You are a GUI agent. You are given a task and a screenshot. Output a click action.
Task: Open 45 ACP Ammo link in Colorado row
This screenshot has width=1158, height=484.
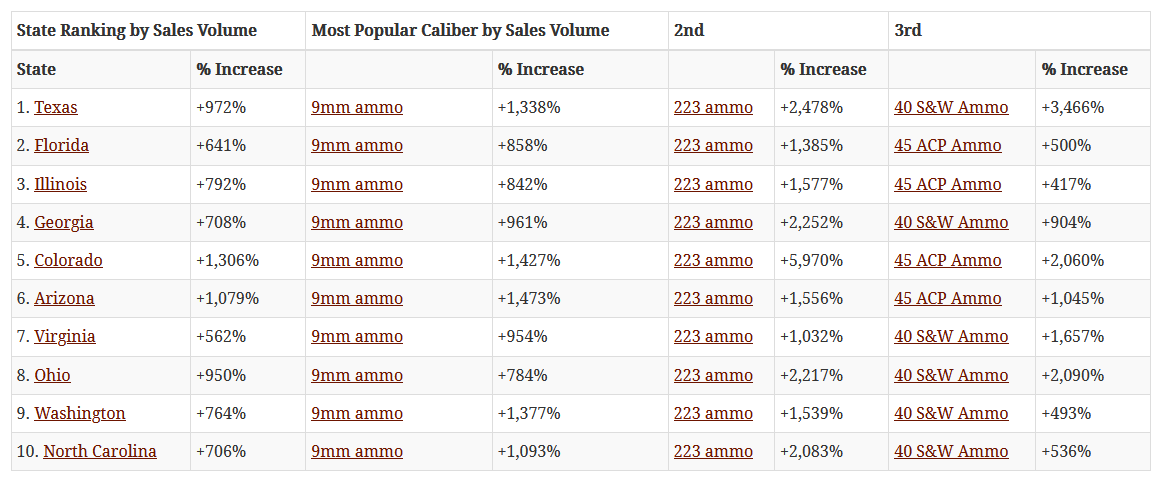point(947,261)
